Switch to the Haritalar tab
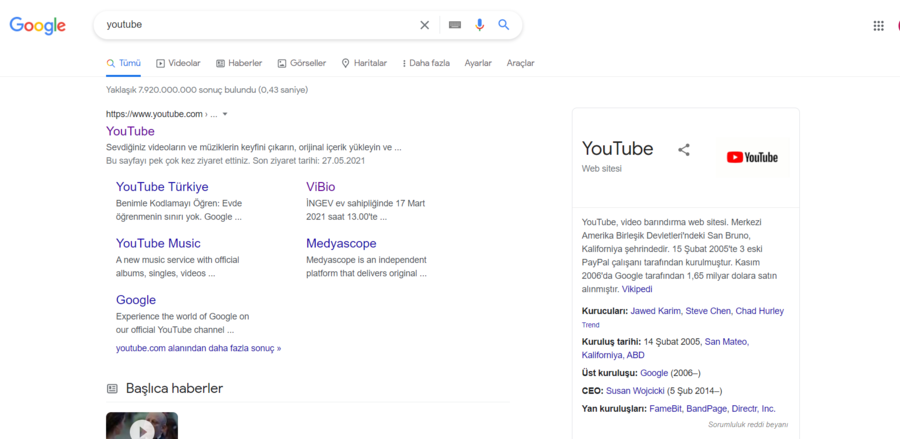 pos(364,63)
